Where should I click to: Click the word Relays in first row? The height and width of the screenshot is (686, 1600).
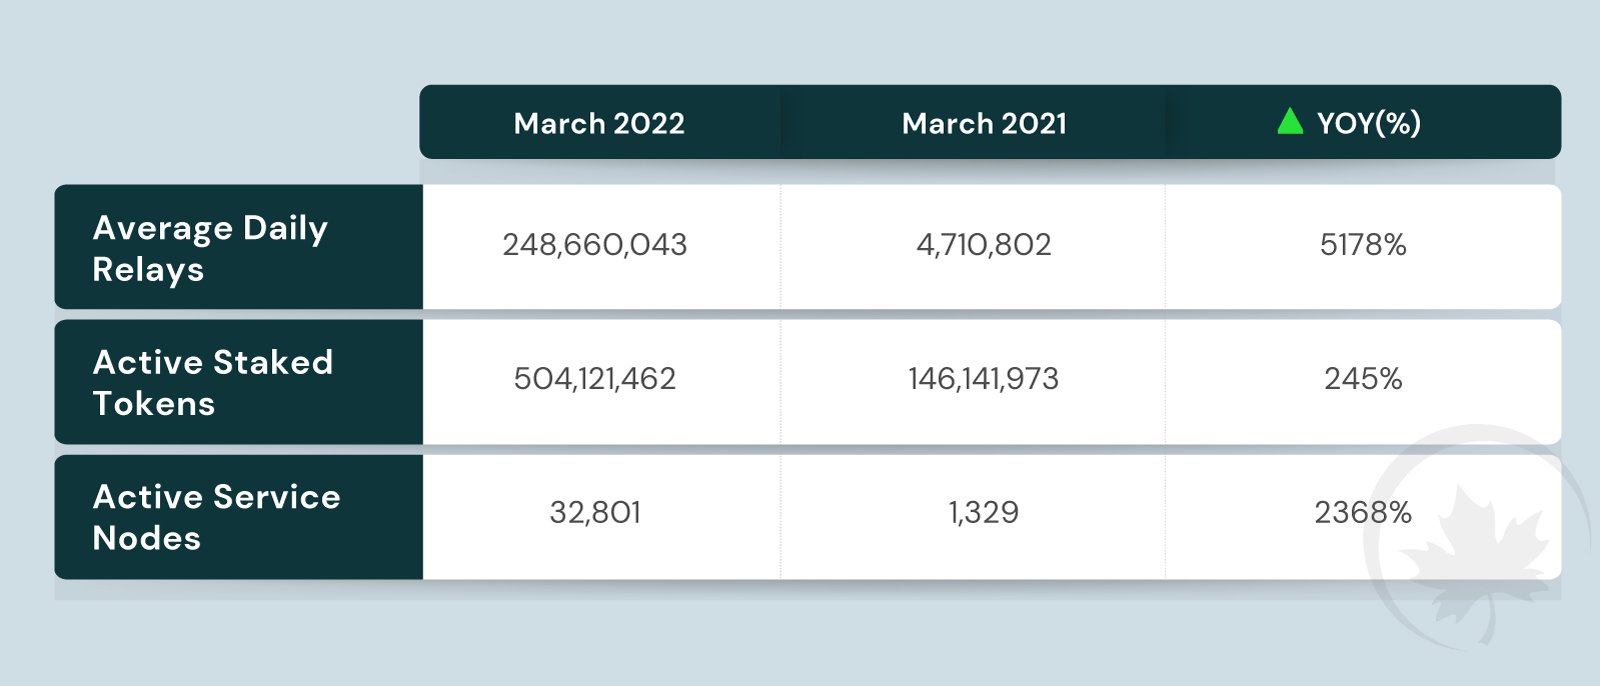click(148, 270)
